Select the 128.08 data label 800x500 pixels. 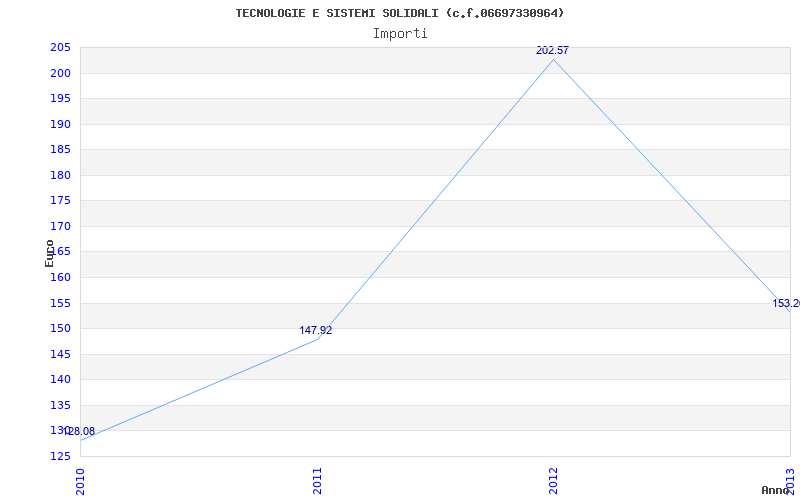click(79, 432)
